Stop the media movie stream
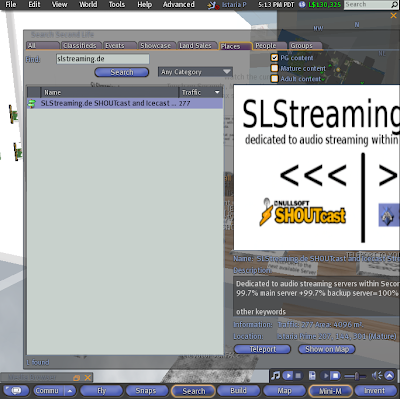400x399 pixels. [335, 376]
